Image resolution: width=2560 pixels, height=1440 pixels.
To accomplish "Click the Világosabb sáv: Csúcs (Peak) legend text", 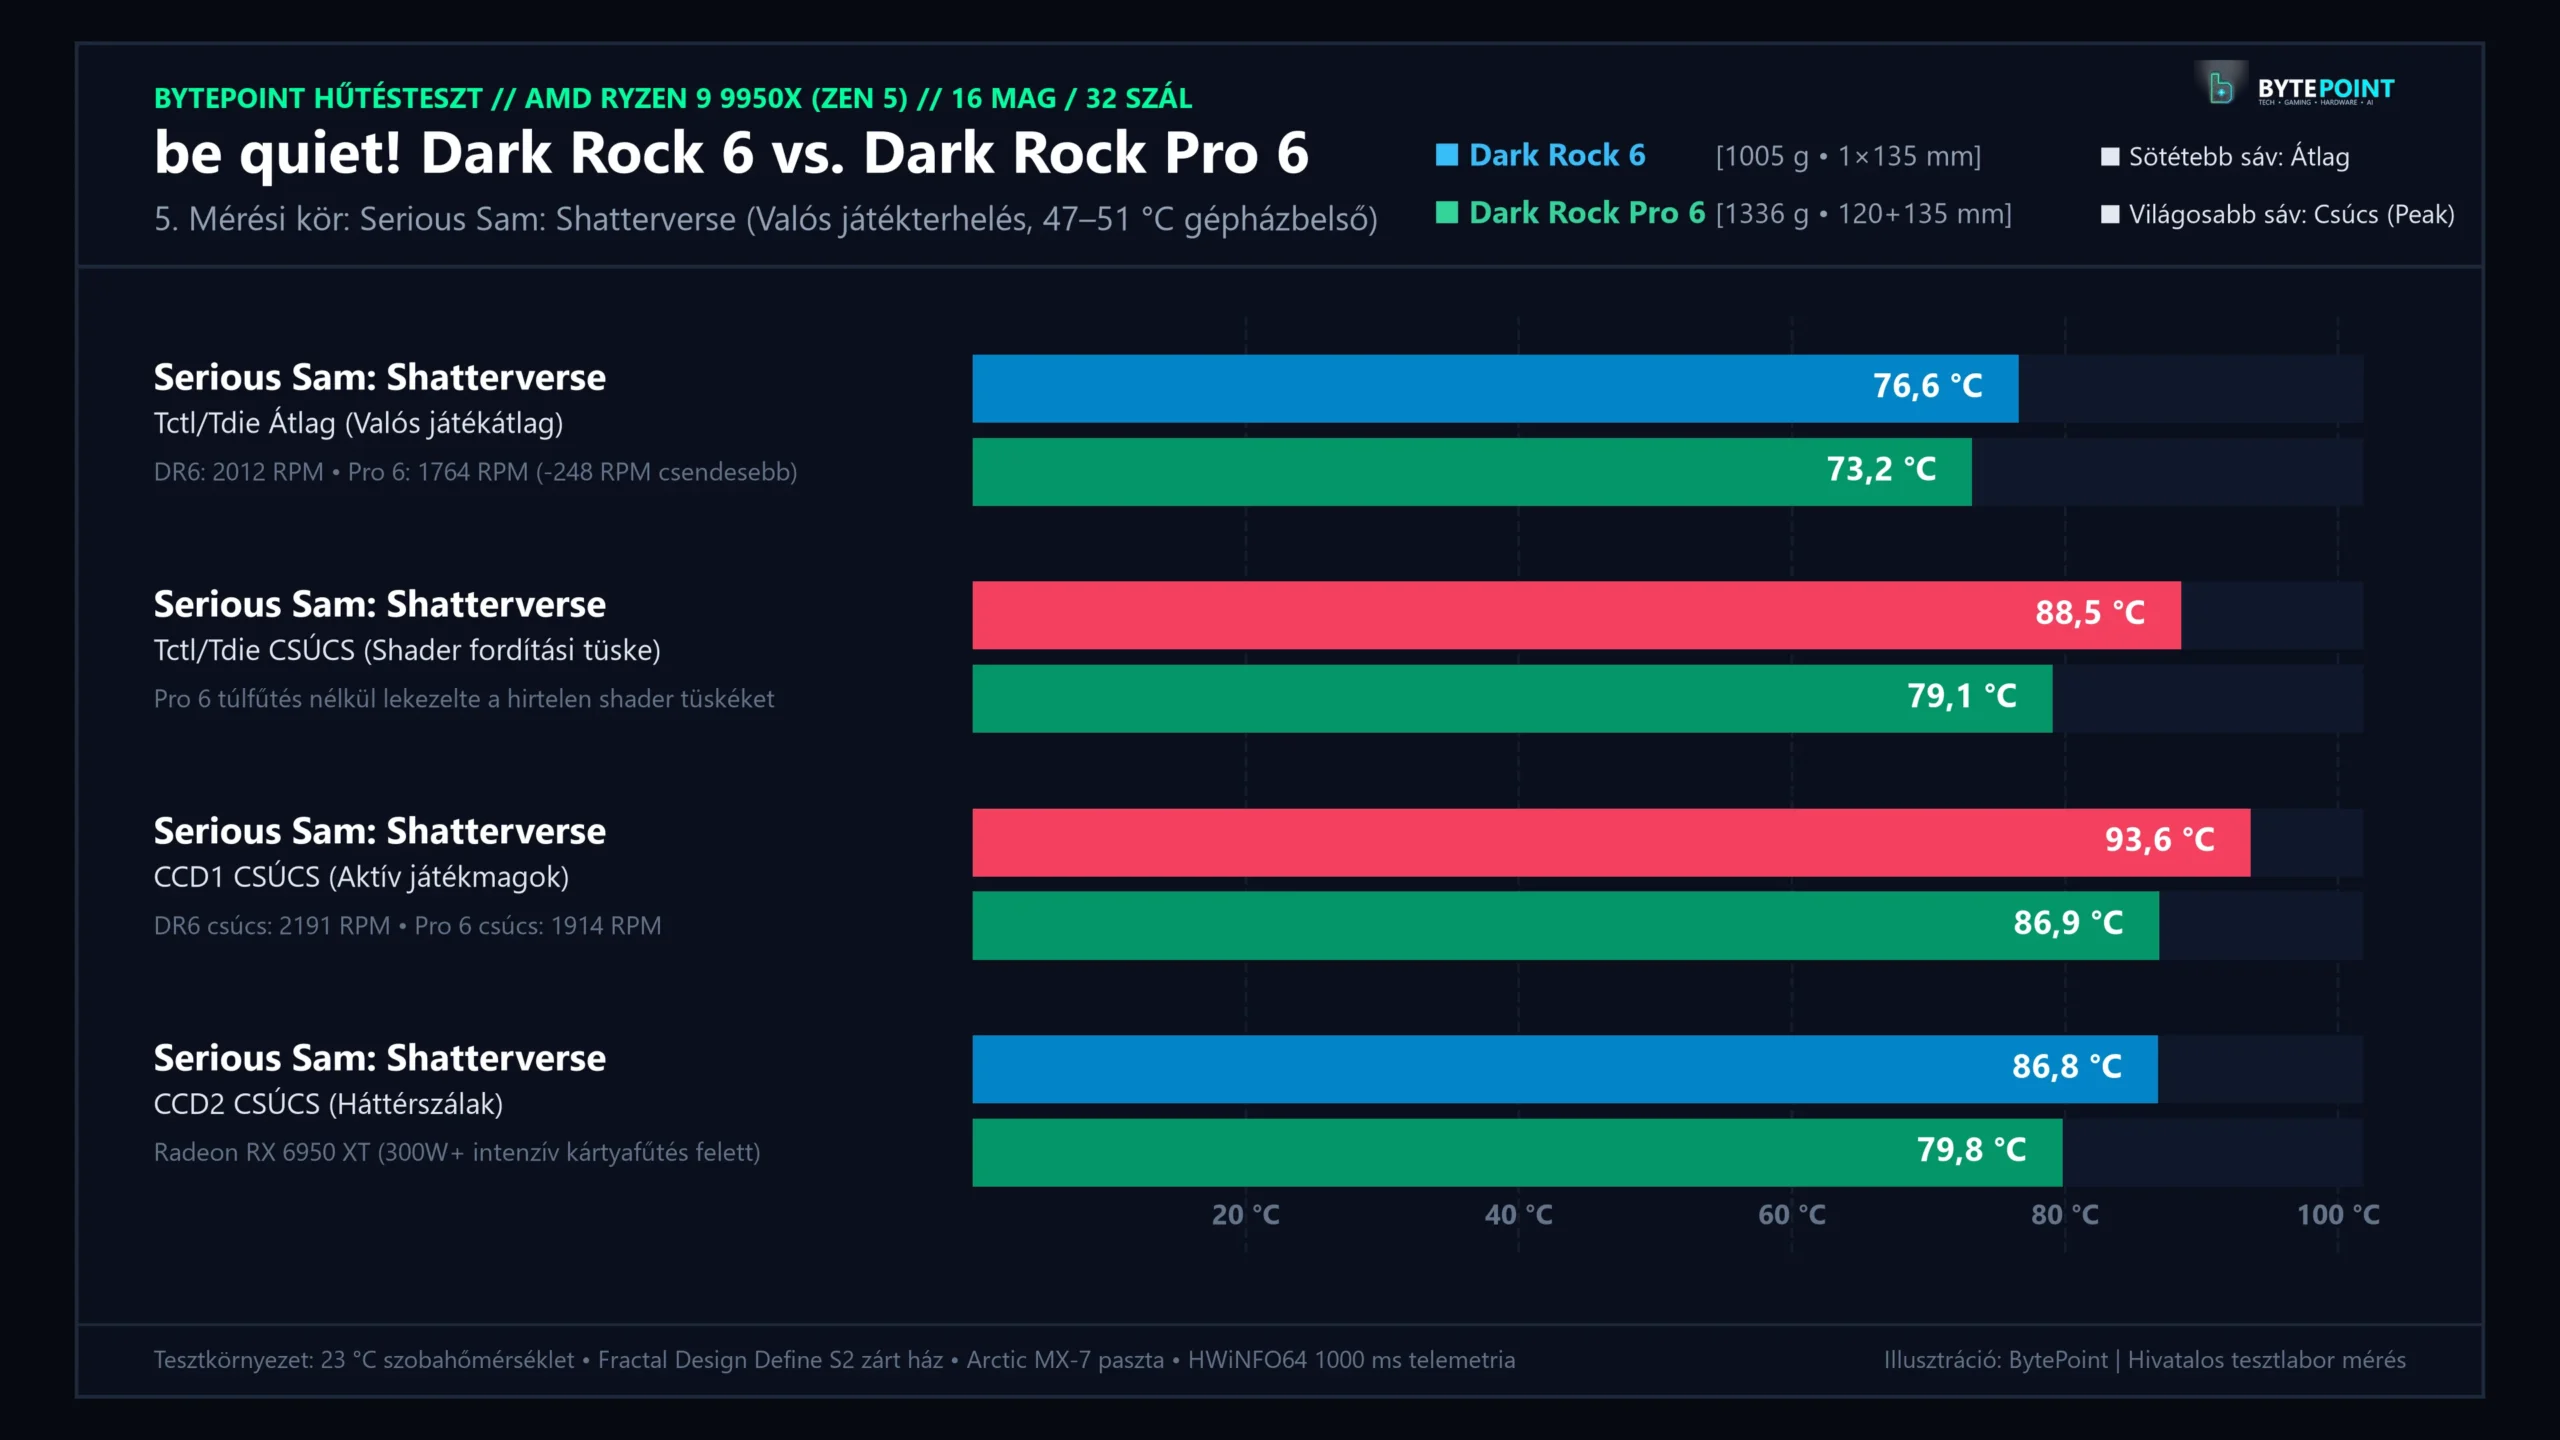I will click(x=2292, y=214).
